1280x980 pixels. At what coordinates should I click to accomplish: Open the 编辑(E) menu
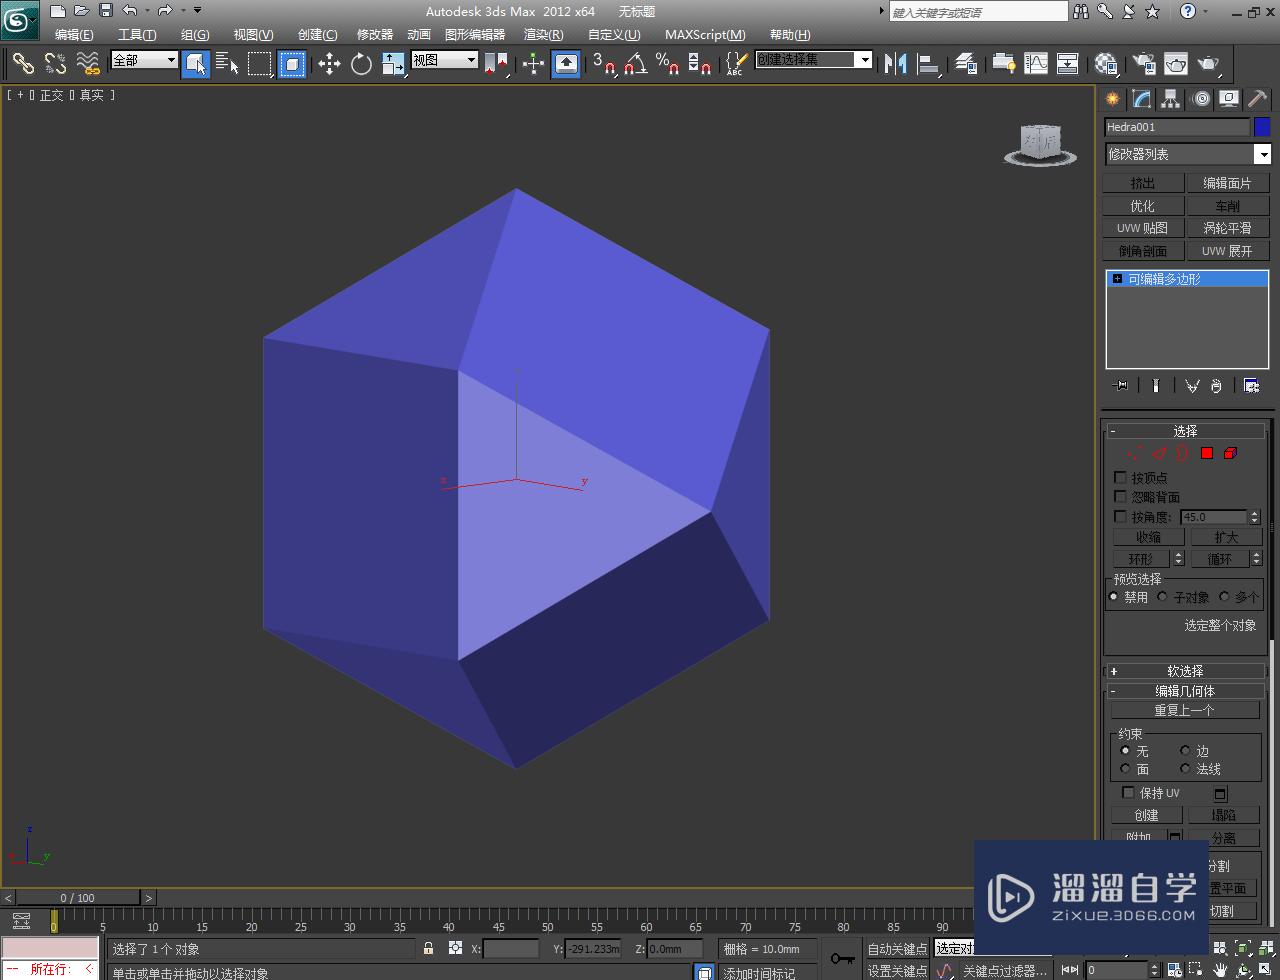coord(74,34)
